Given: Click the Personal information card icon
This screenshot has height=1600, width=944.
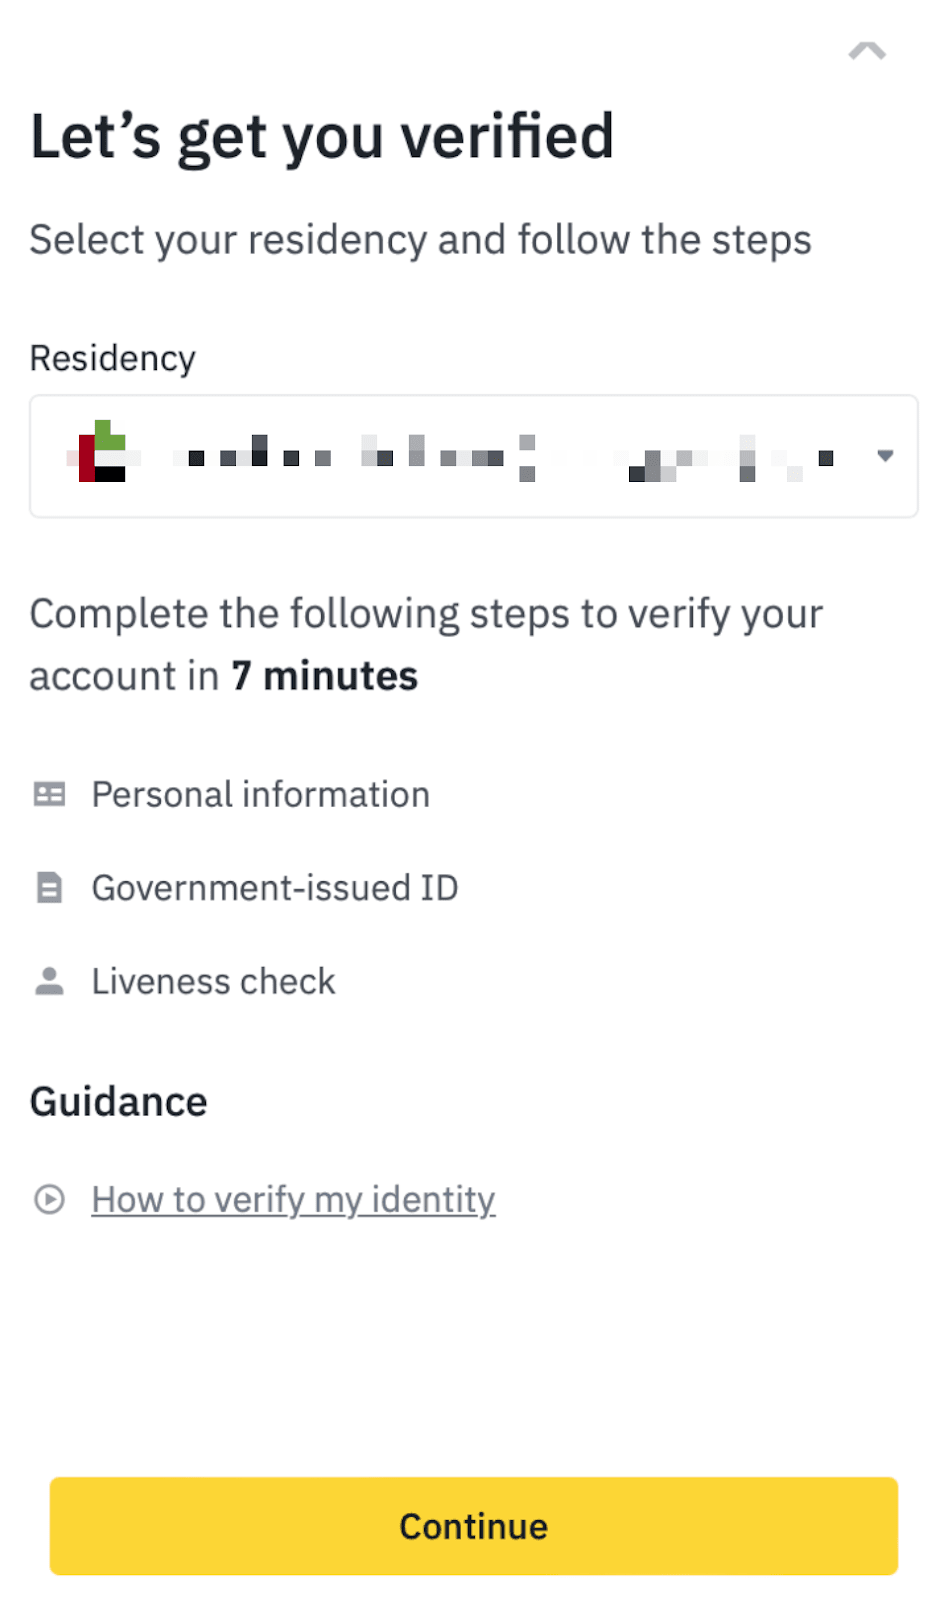Looking at the screenshot, I should tap(49, 794).
